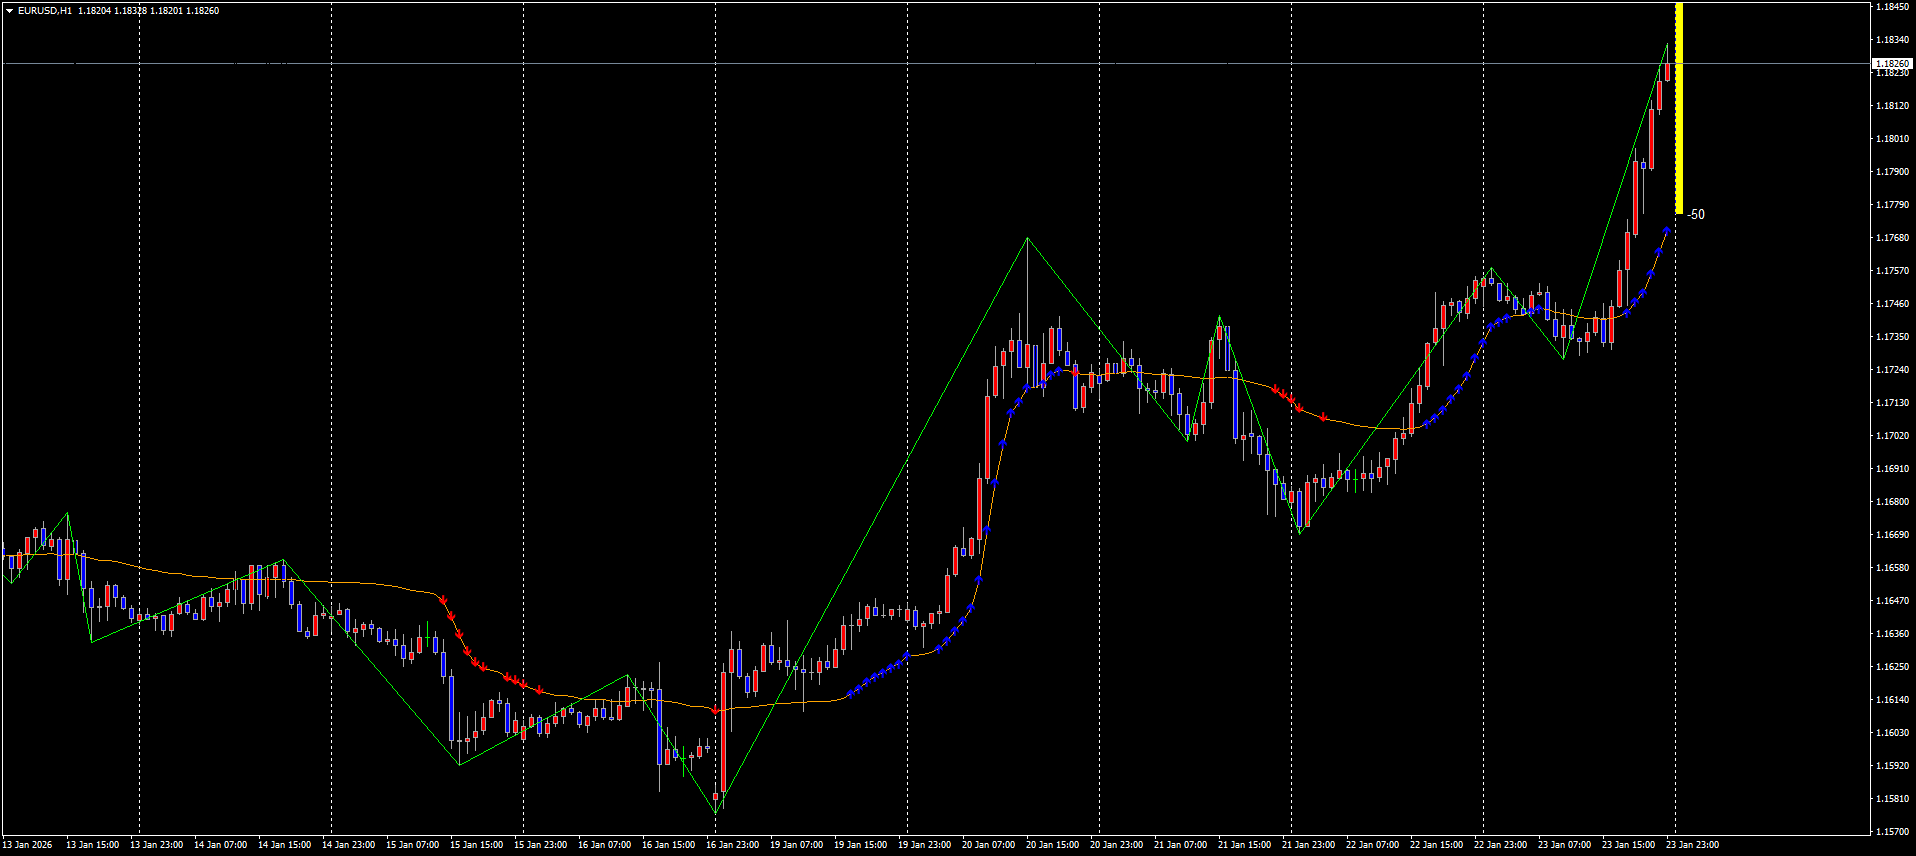Click the zigzag low near 21 Jan 23:00
This screenshot has width=1916, height=856.
(1300, 533)
